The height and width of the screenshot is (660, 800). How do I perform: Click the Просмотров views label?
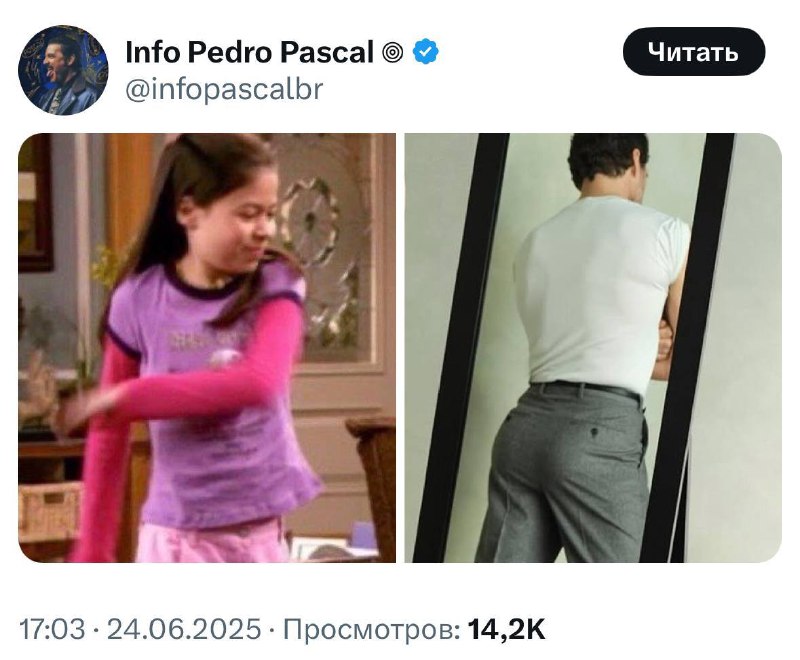click(371, 629)
